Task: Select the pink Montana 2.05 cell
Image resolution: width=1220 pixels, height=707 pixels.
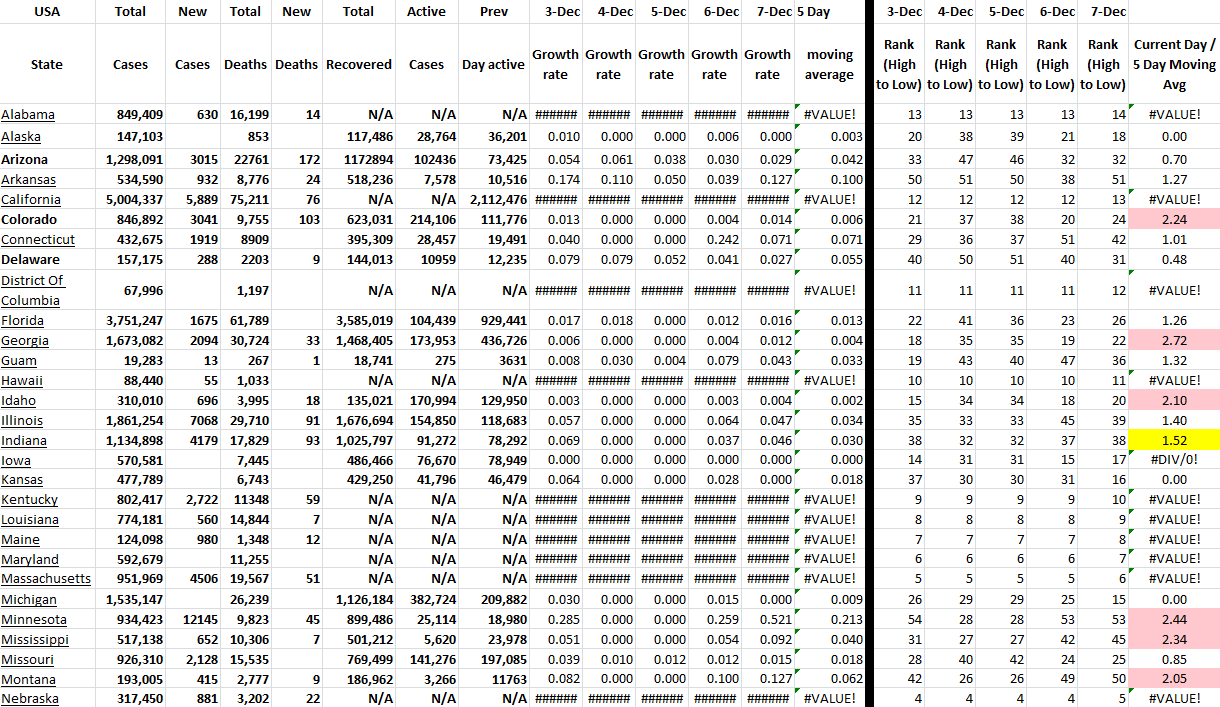Action: [x=1174, y=679]
